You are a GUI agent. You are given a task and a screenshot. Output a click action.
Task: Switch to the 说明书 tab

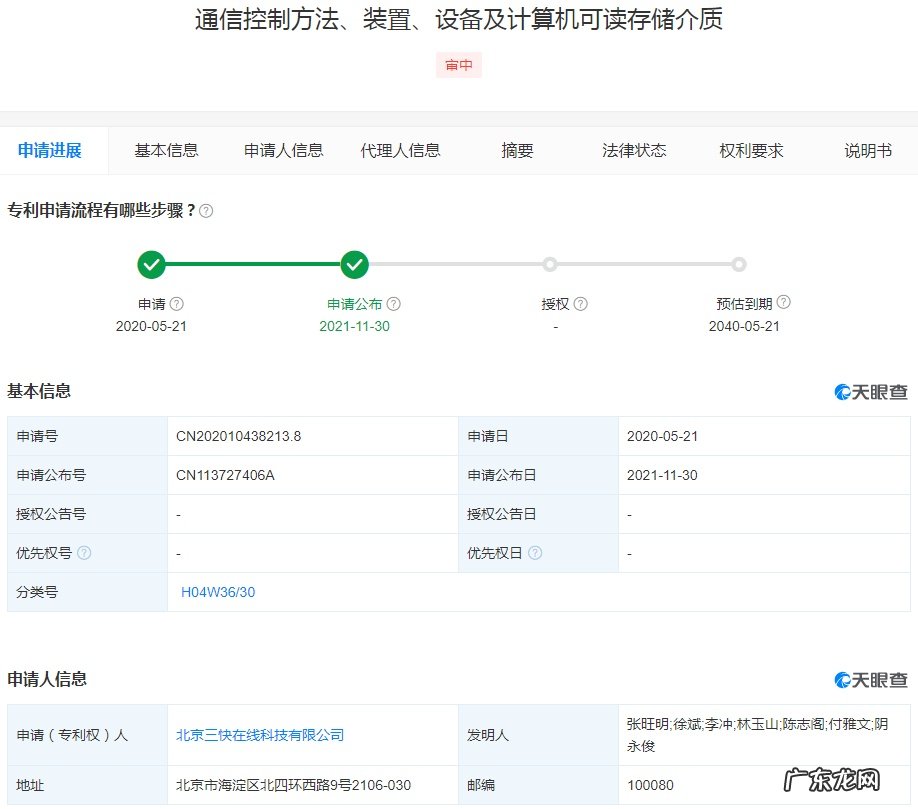(x=866, y=150)
